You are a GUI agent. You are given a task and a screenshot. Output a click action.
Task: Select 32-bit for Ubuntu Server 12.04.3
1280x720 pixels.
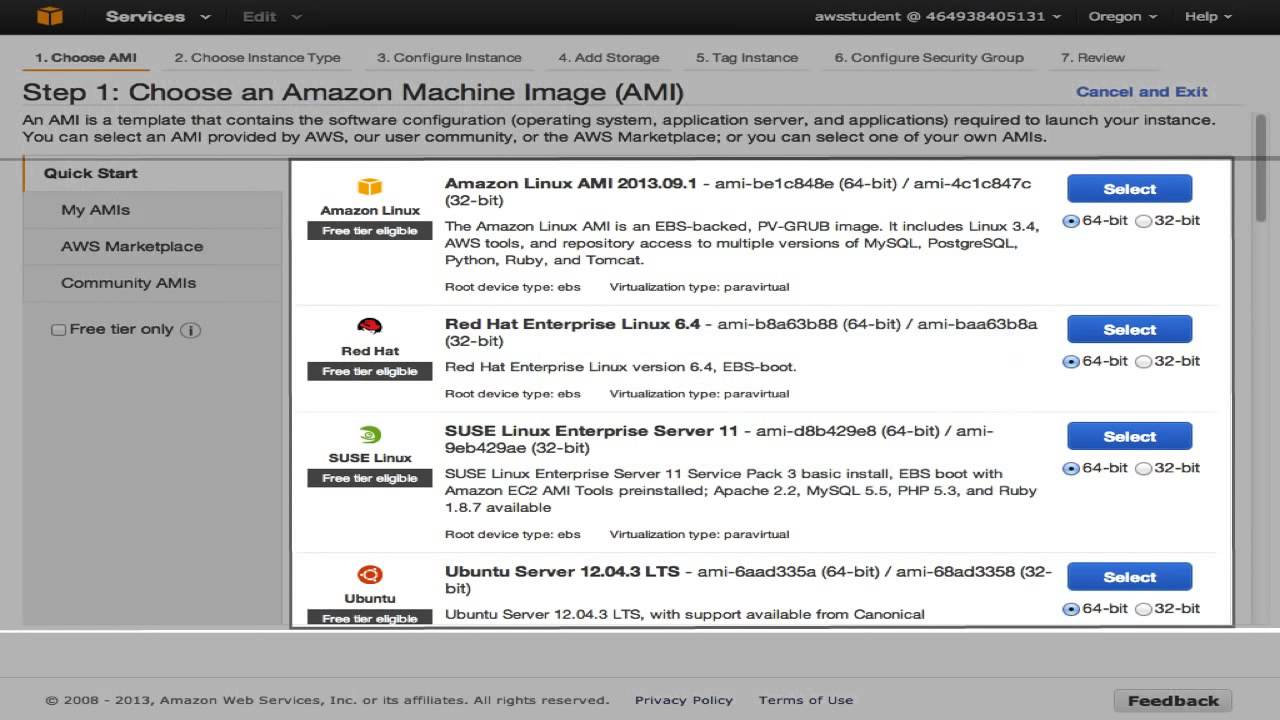pyautogui.click(x=1144, y=609)
